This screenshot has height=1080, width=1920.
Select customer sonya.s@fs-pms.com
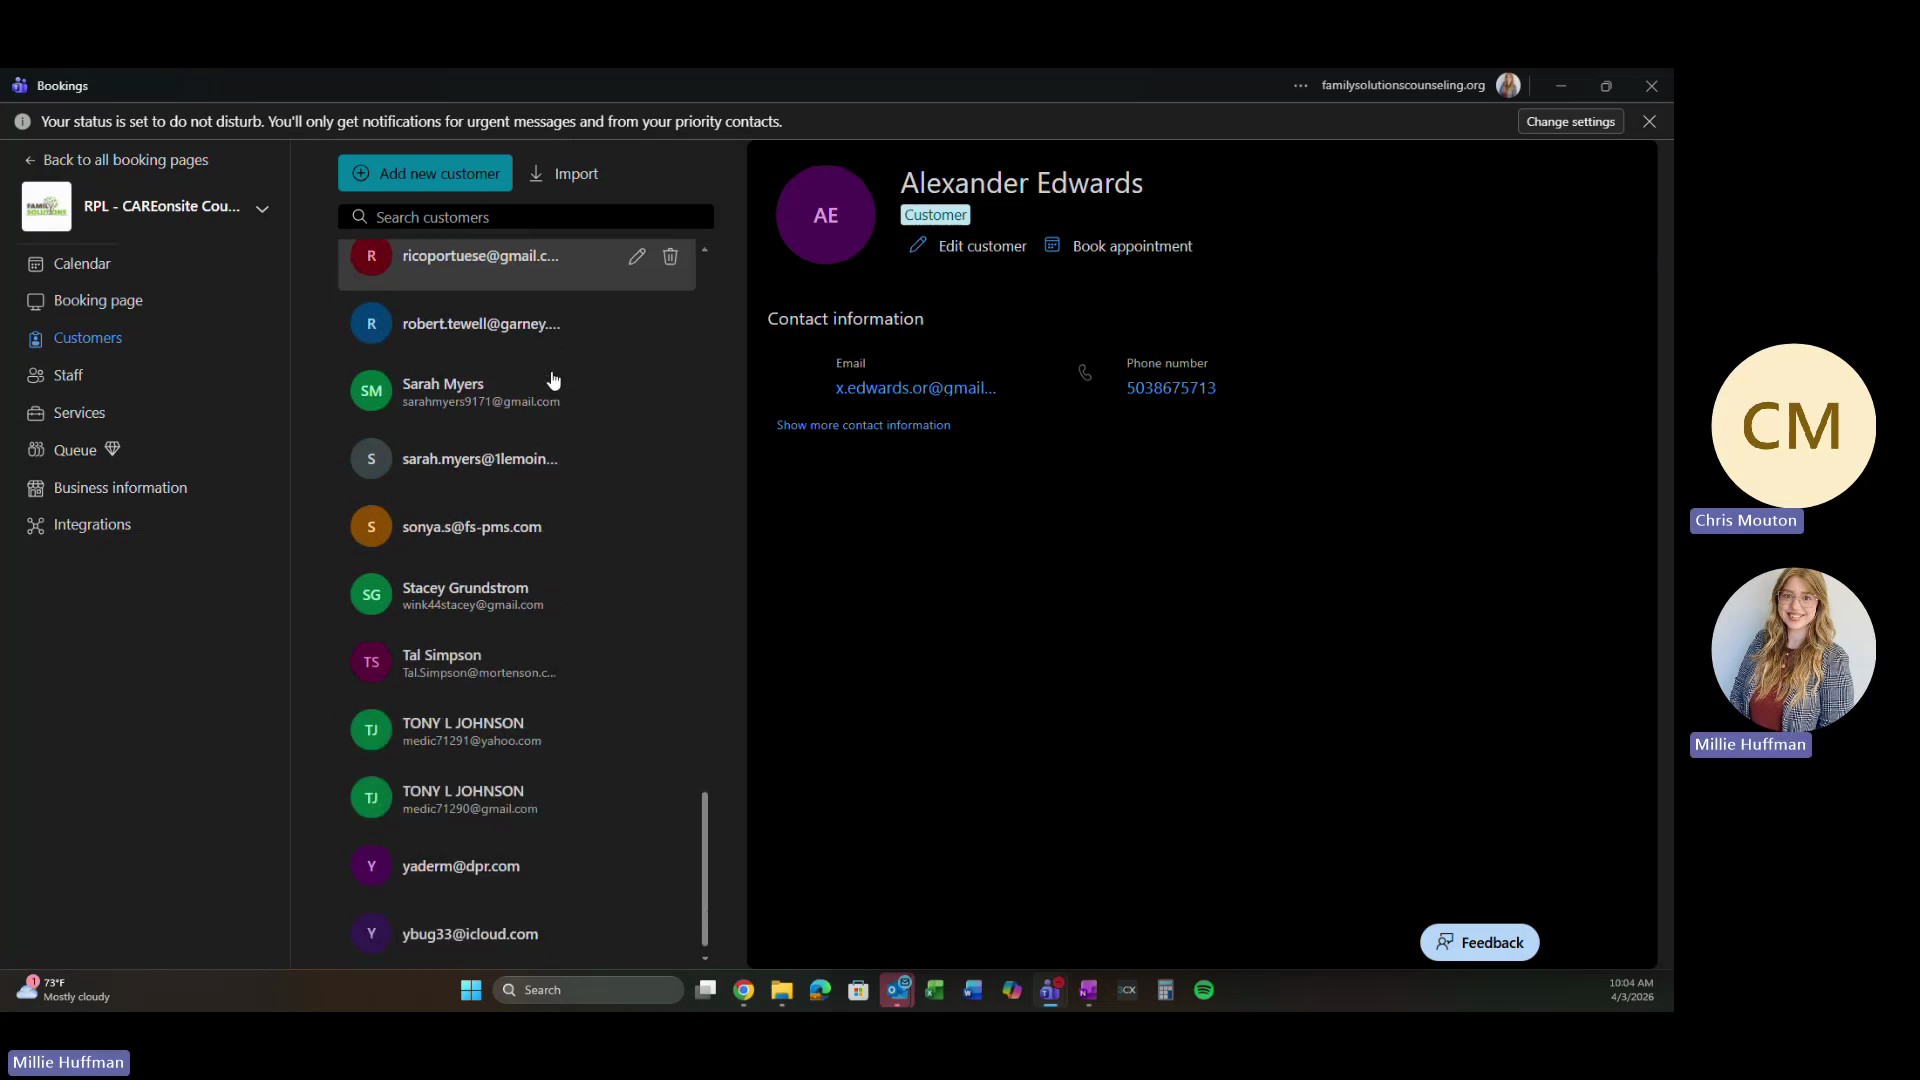[517, 527]
